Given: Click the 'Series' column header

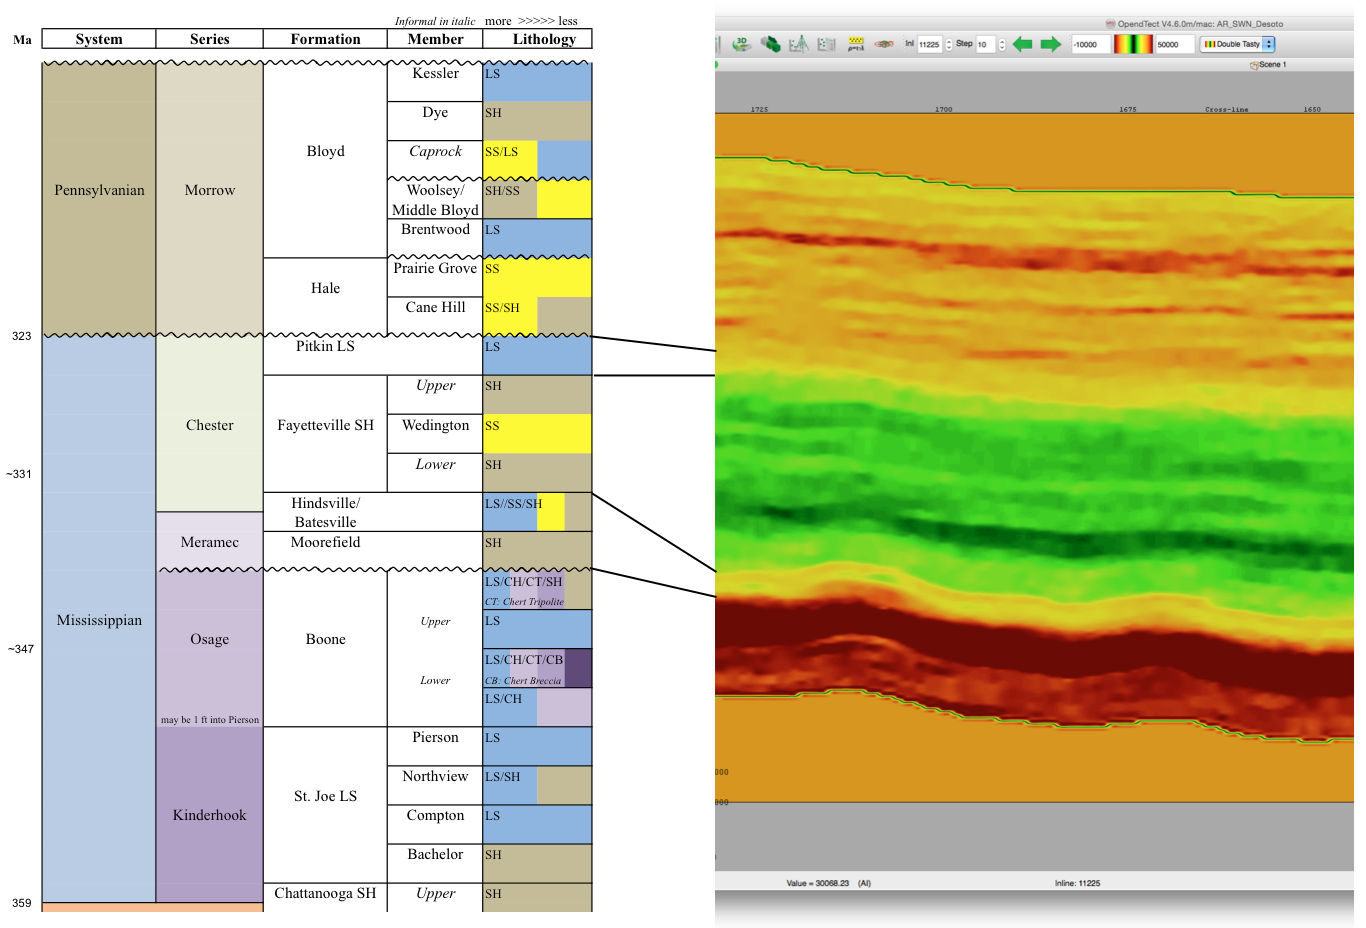Looking at the screenshot, I should [x=210, y=39].
